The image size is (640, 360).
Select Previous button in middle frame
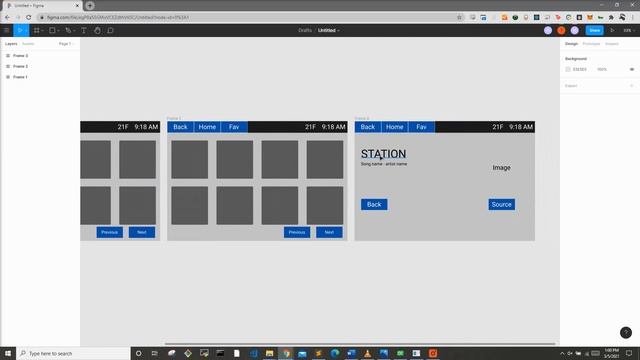[297, 232]
